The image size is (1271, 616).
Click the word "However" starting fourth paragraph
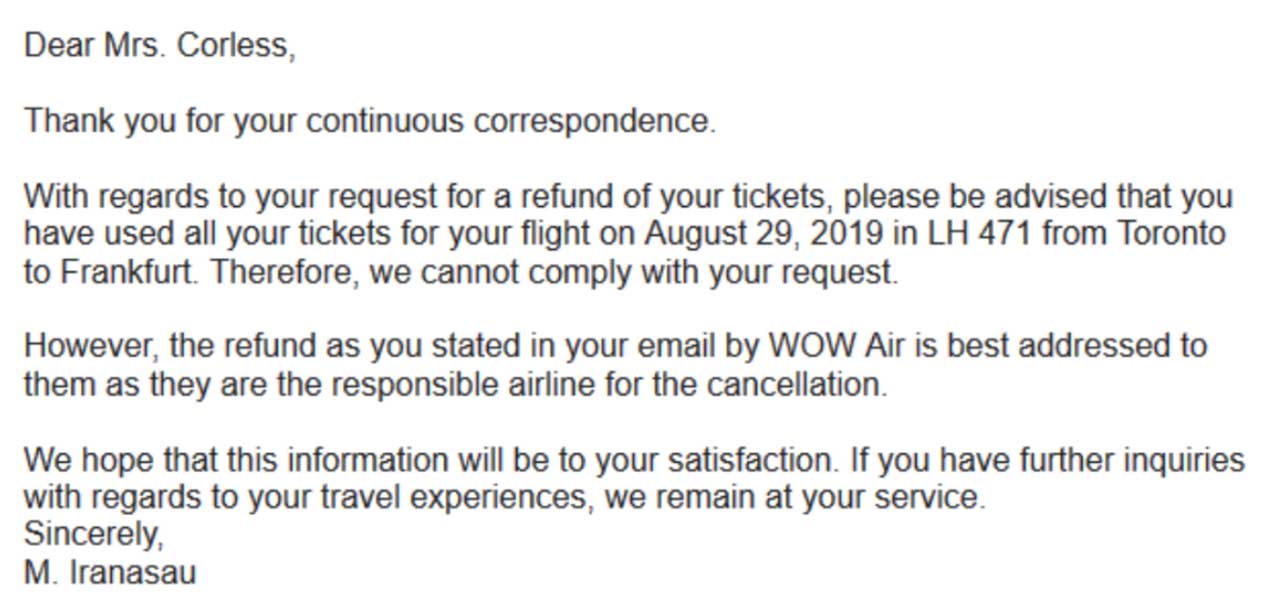click(91, 346)
